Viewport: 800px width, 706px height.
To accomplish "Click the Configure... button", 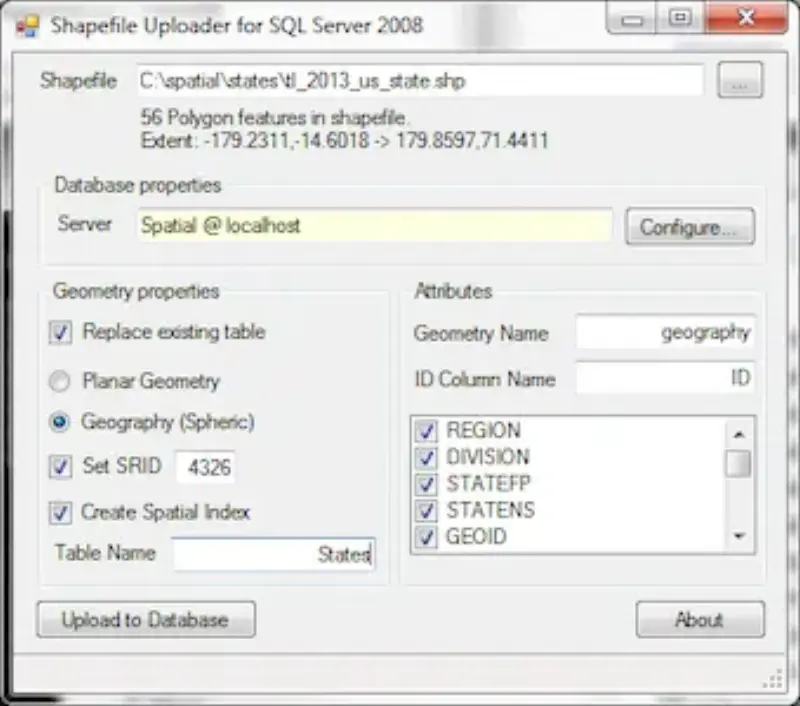I will tap(690, 226).
